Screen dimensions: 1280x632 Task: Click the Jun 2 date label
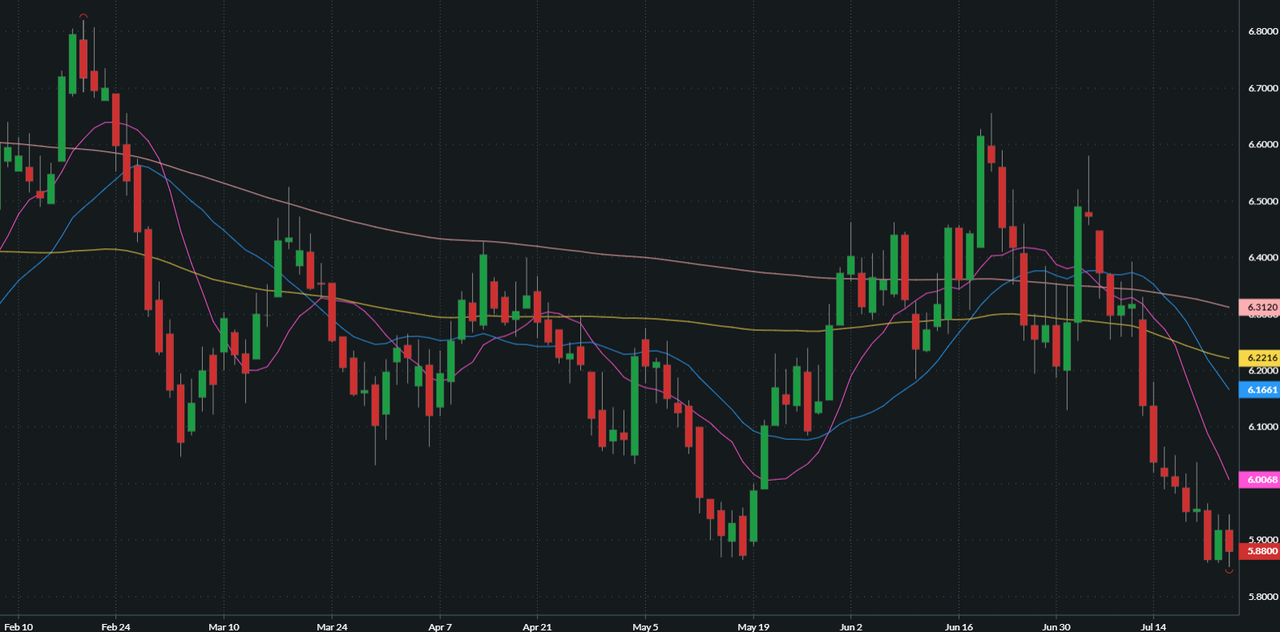(850, 627)
